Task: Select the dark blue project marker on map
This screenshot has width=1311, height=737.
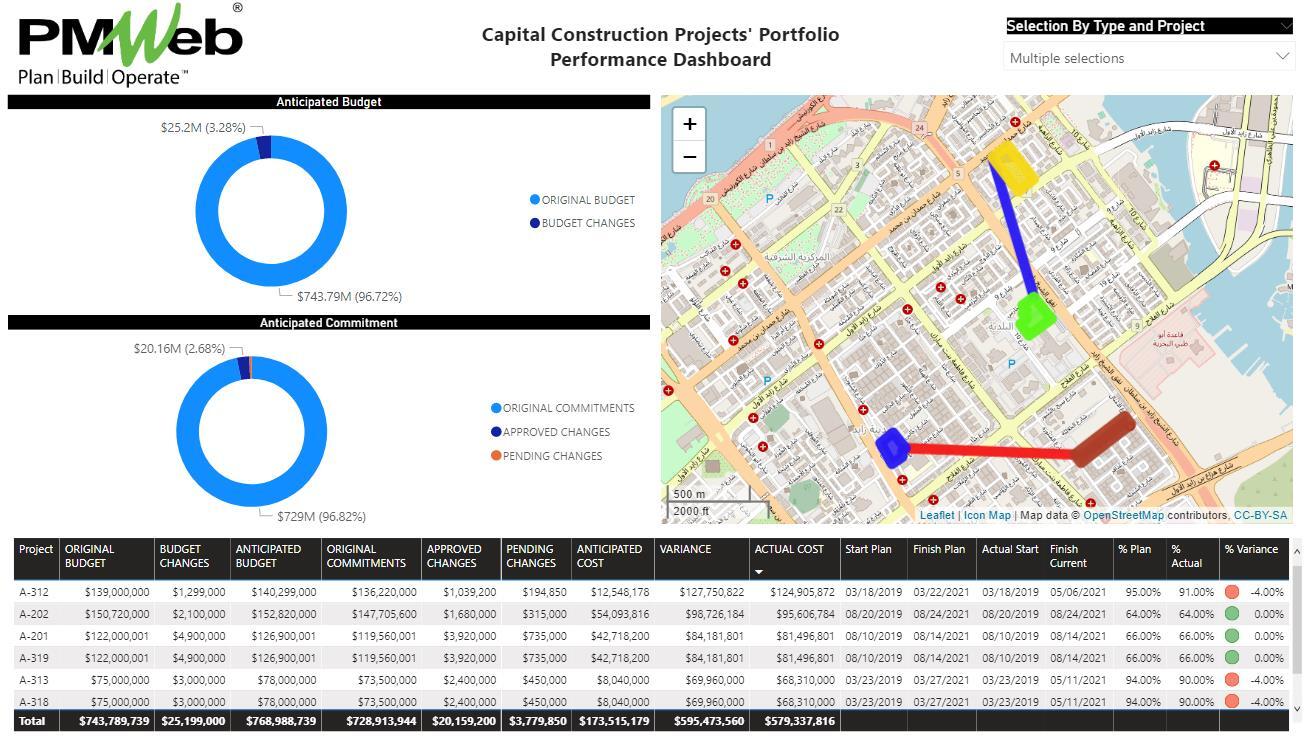Action: pyautogui.click(x=892, y=447)
